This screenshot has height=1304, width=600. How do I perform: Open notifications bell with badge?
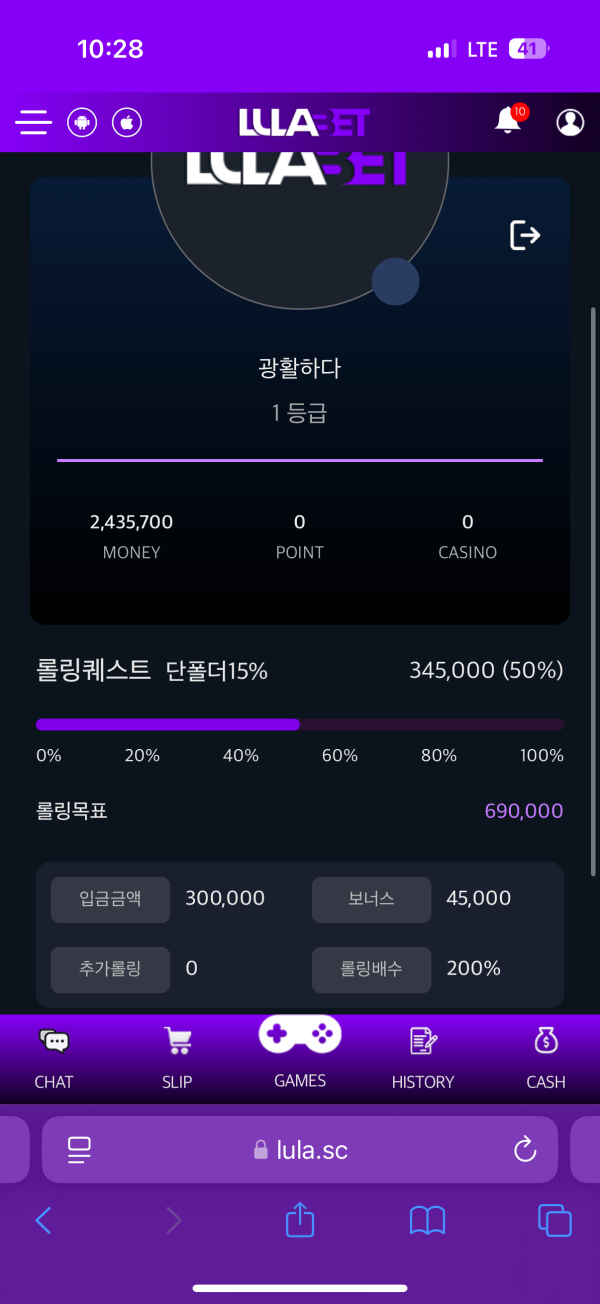click(x=510, y=120)
